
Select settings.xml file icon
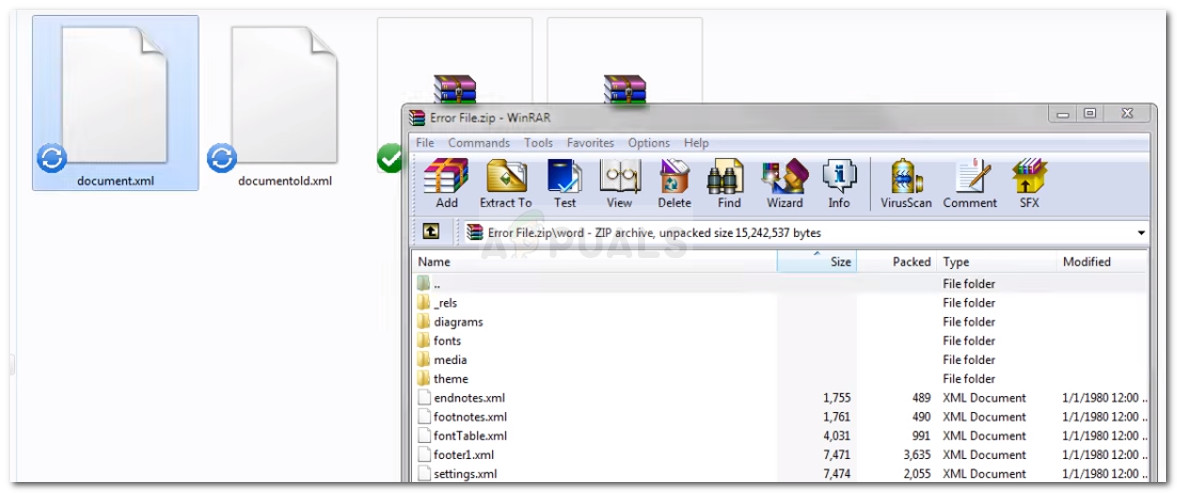424,474
